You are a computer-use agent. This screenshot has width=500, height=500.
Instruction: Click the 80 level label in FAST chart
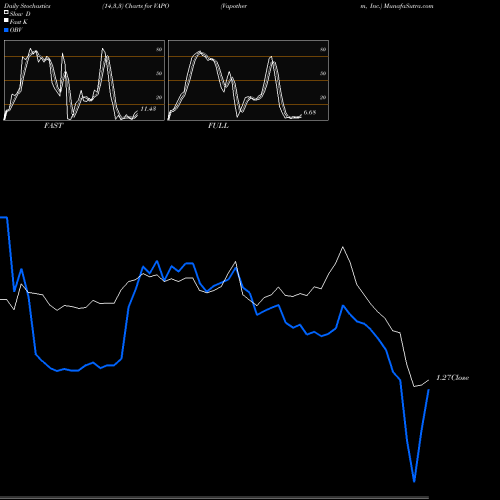(159, 49)
